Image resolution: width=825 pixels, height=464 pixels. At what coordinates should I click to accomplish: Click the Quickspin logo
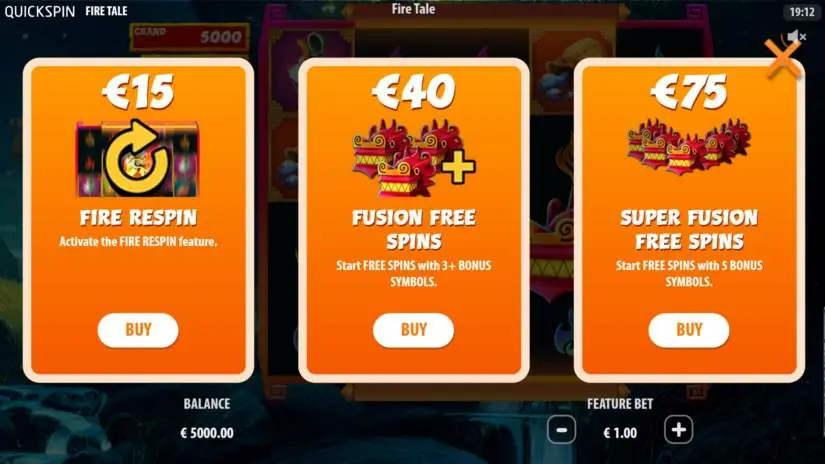click(x=40, y=11)
